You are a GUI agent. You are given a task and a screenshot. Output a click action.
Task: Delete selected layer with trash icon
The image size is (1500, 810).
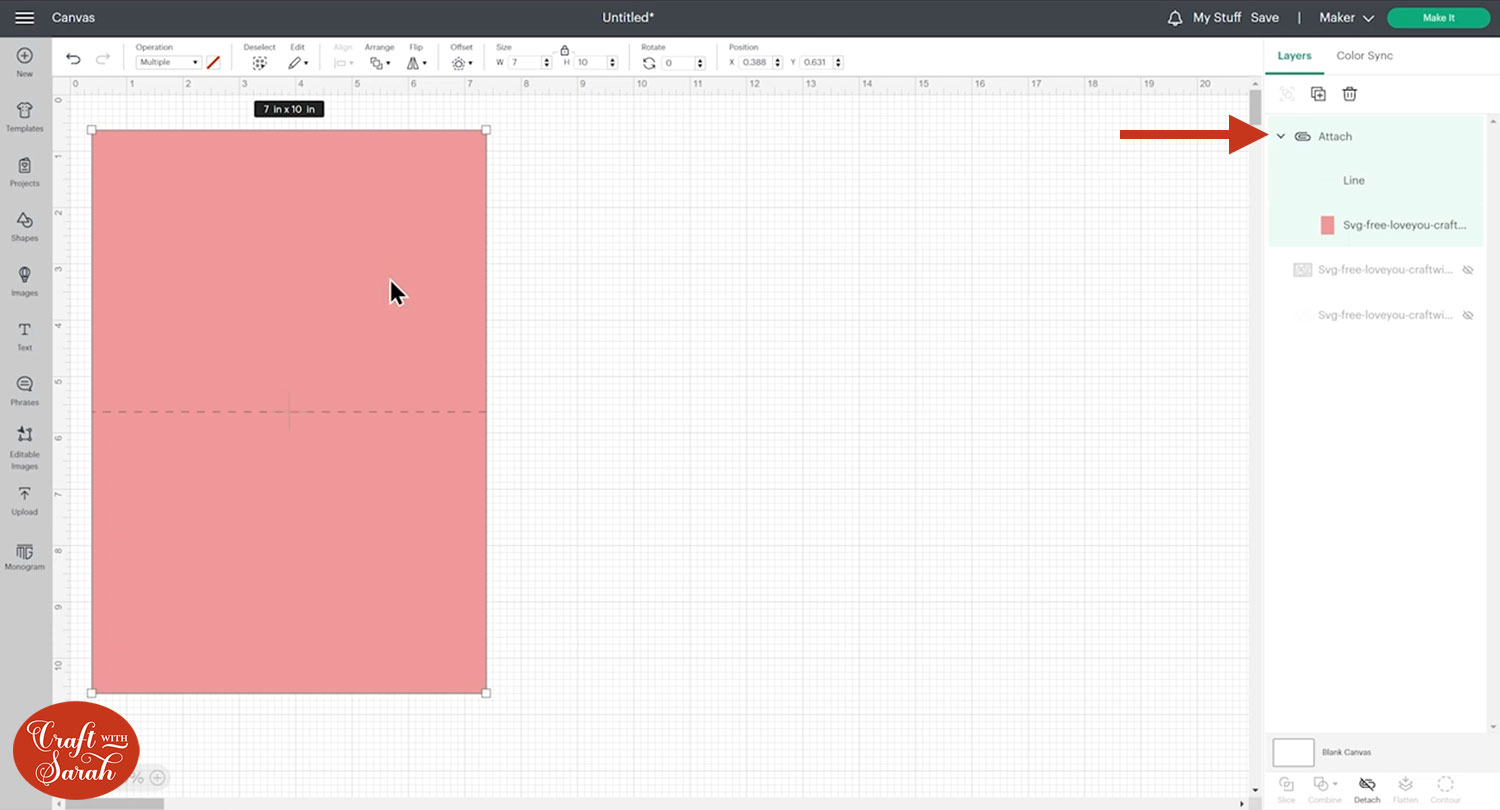[1349, 94]
